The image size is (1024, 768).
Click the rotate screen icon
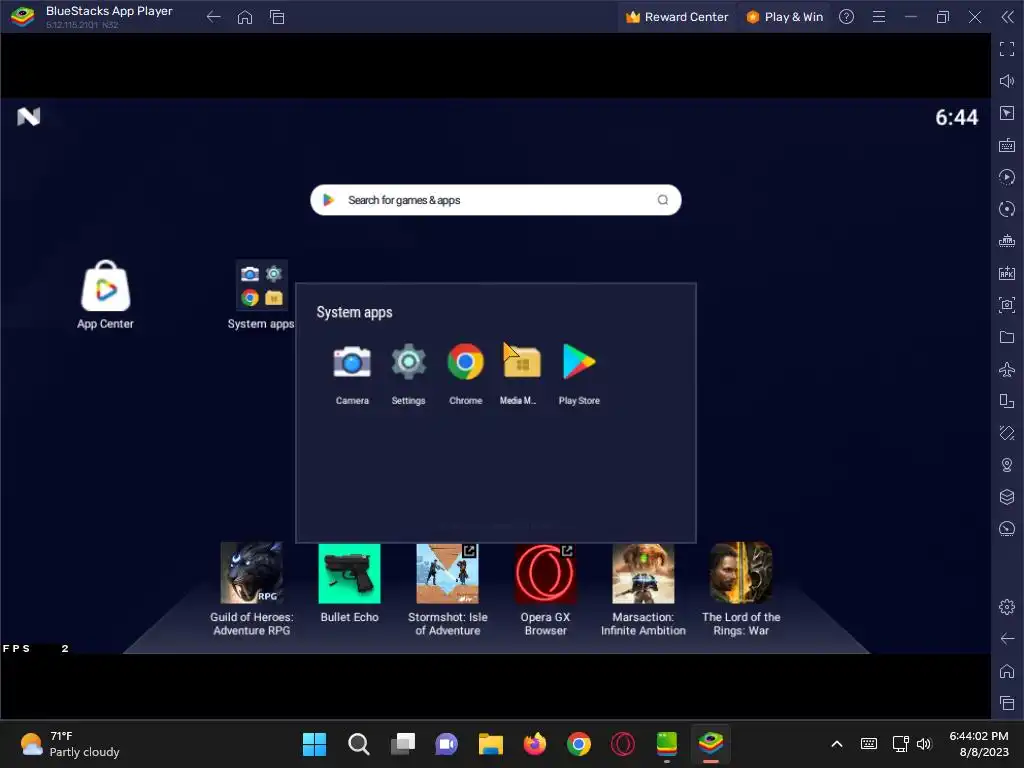pyautogui.click(x=1007, y=401)
